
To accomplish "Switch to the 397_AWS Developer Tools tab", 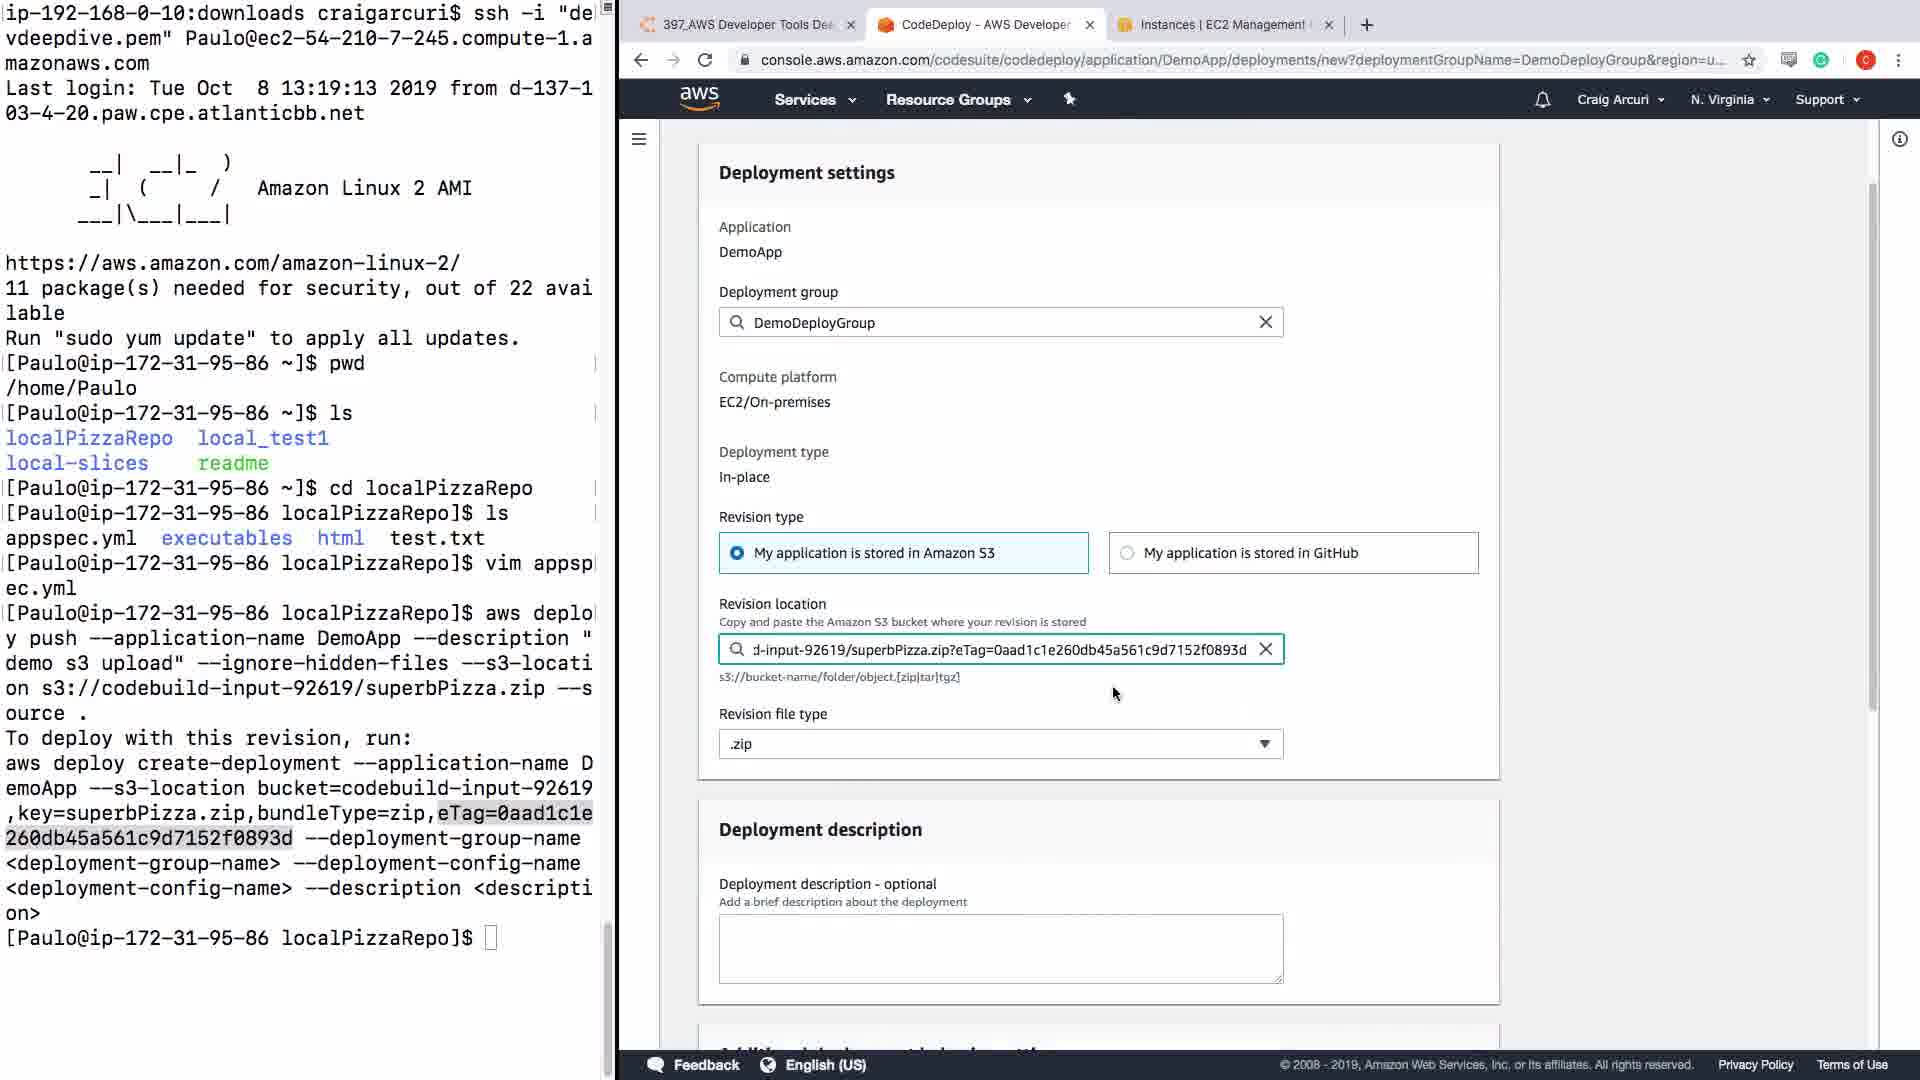I will (x=746, y=25).
